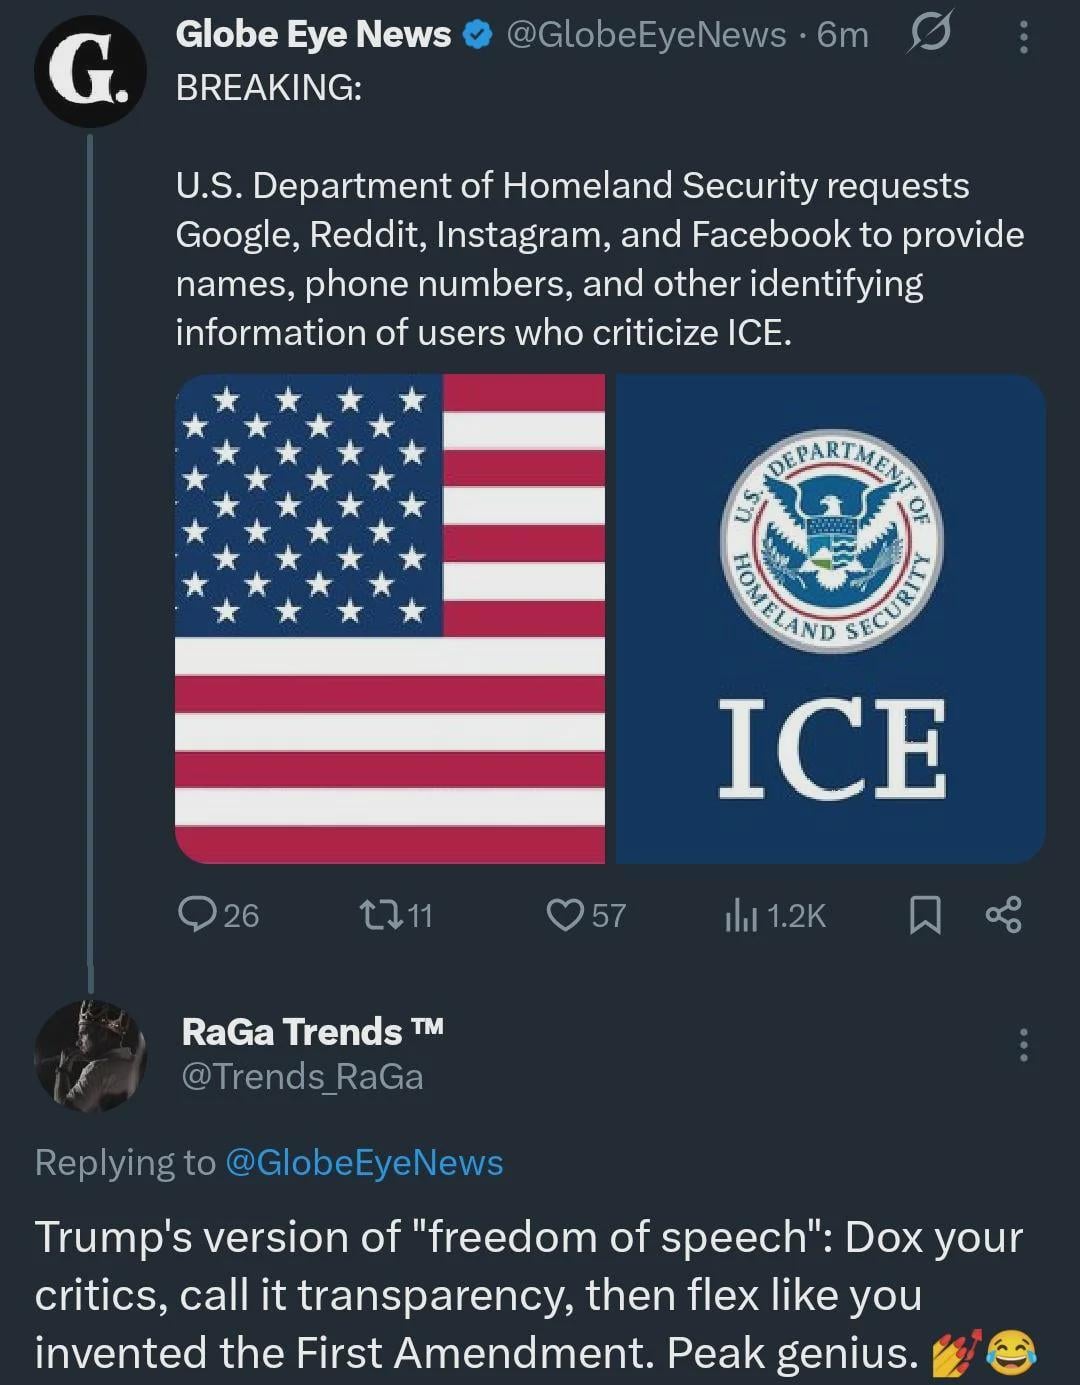Open RaGa Trends profile picture

[90, 1055]
